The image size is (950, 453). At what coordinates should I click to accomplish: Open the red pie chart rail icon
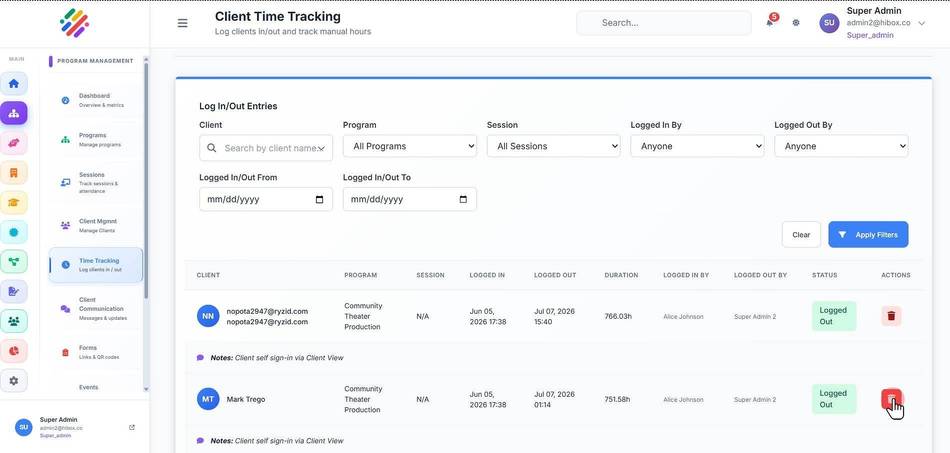(14, 351)
